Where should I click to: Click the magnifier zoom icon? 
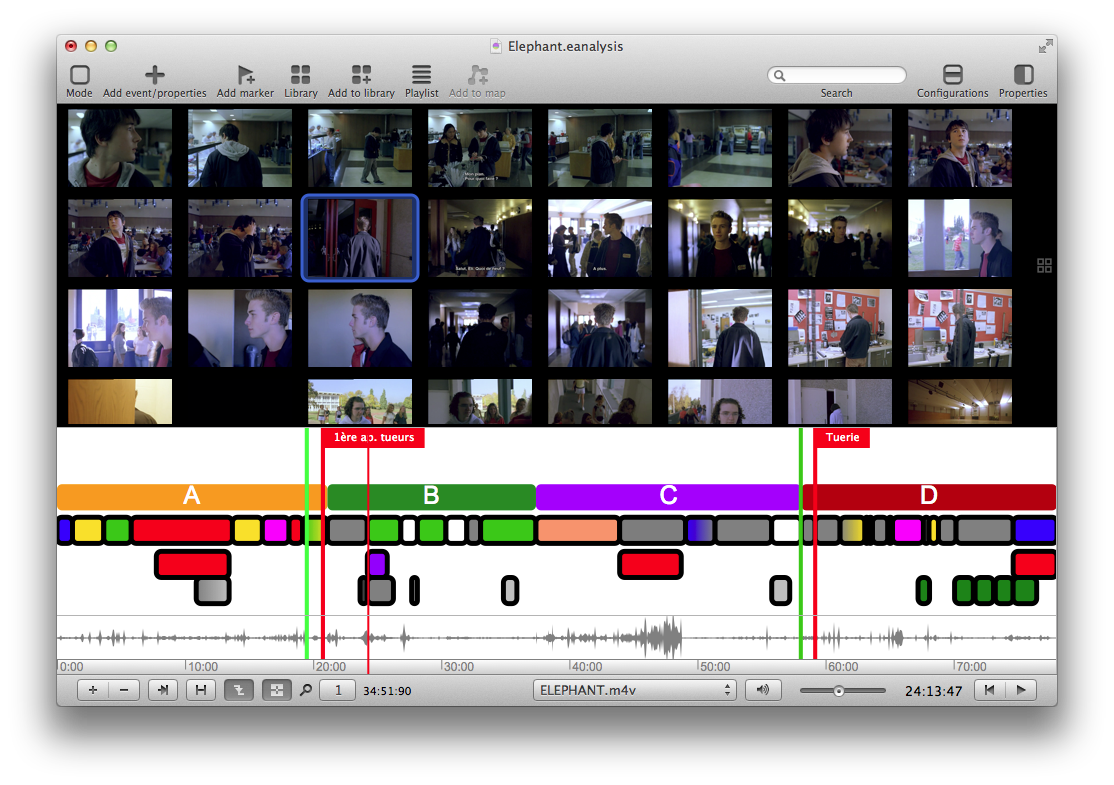tap(306, 690)
